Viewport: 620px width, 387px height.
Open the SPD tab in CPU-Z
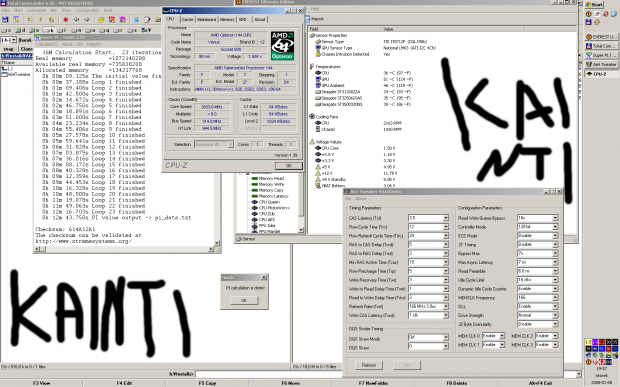[x=243, y=19]
